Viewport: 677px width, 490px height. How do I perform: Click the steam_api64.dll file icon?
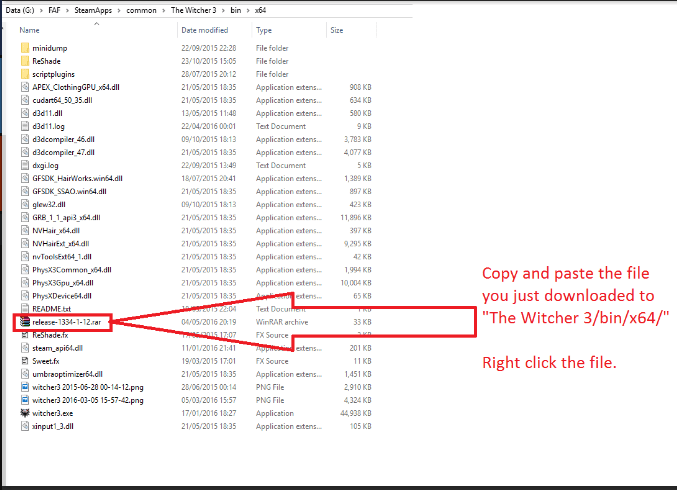tap(25, 348)
